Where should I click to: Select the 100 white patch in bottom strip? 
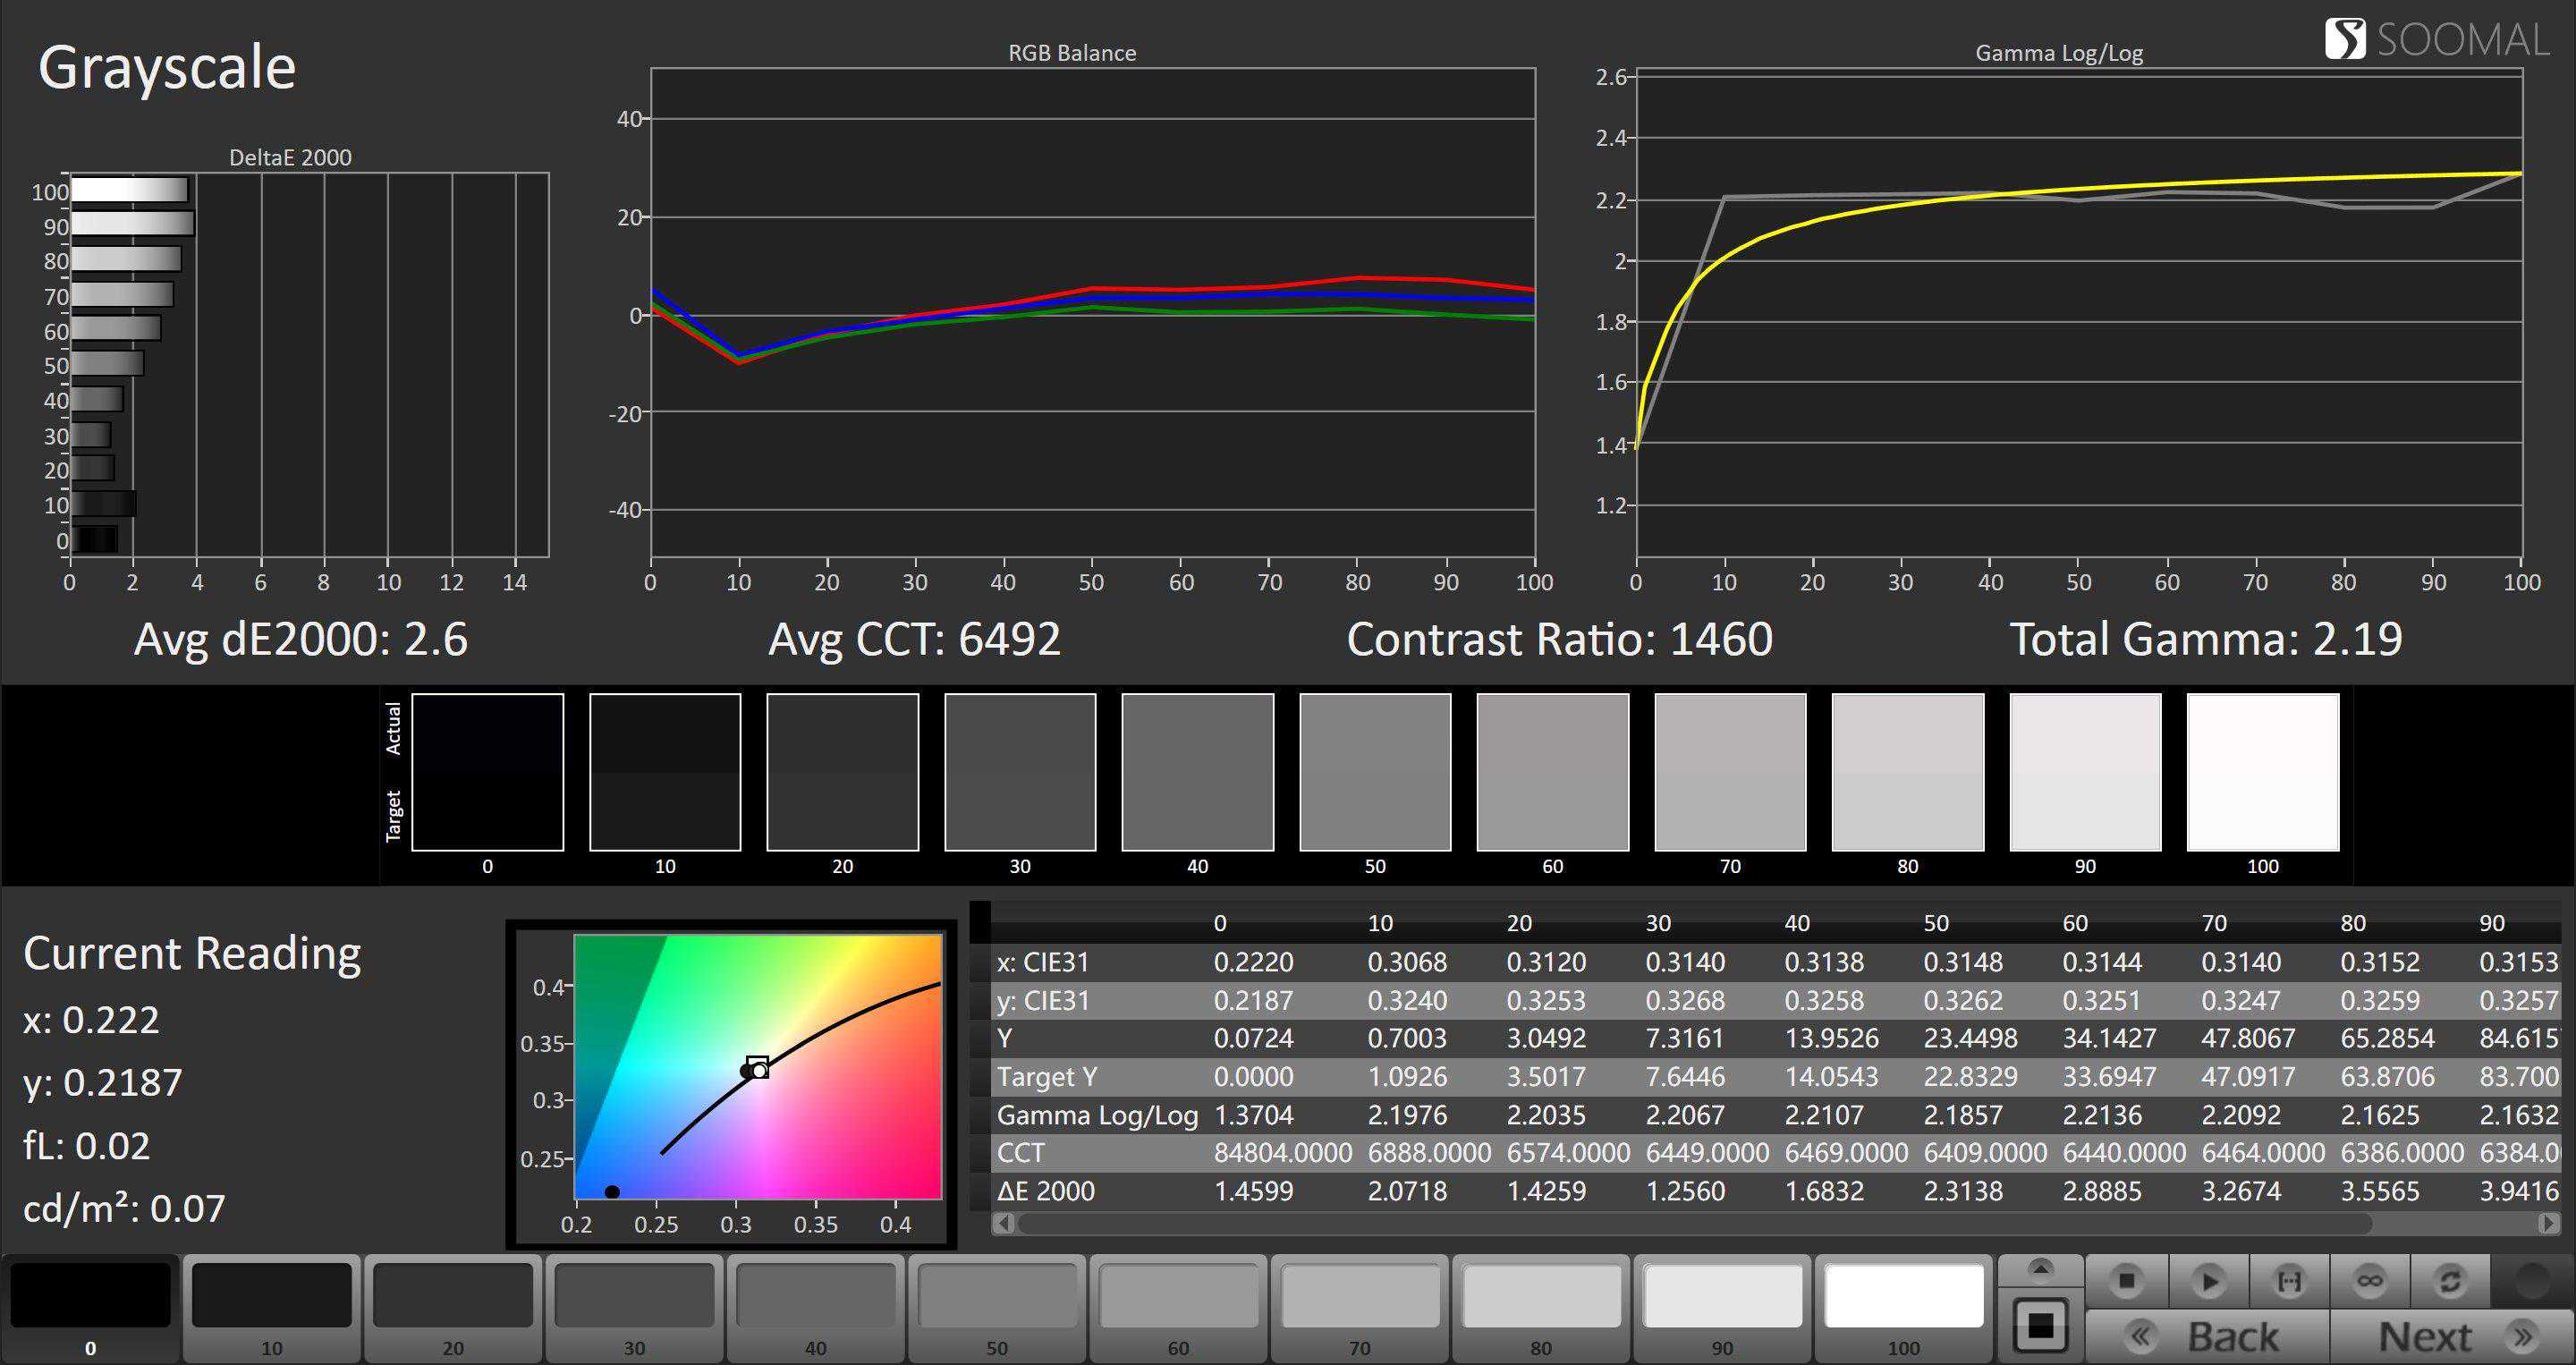point(1903,1296)
